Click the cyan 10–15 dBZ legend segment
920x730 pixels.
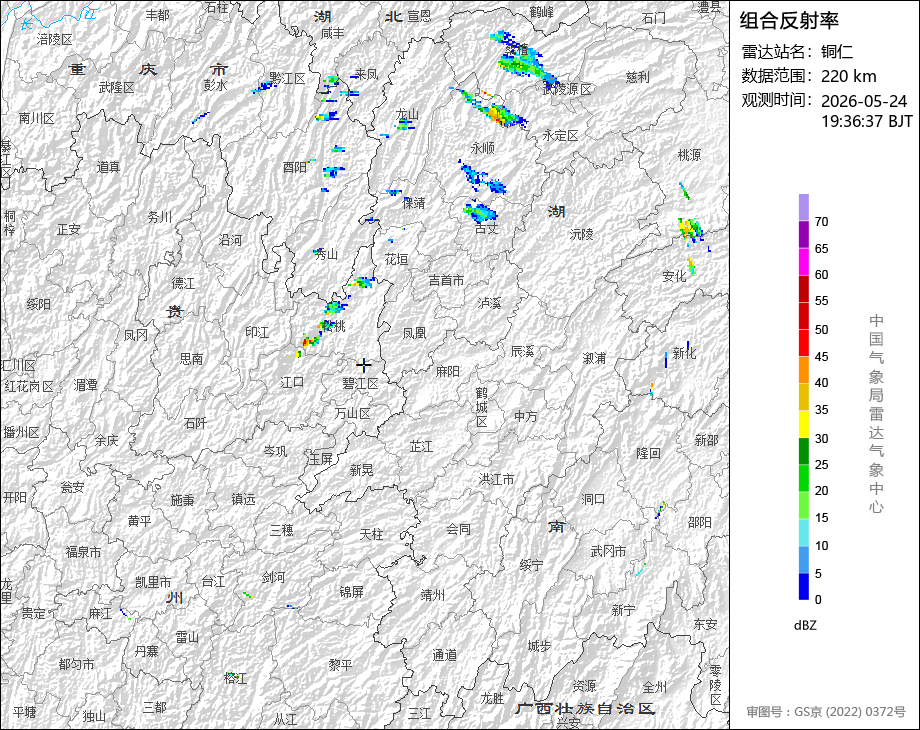(804, 533)
